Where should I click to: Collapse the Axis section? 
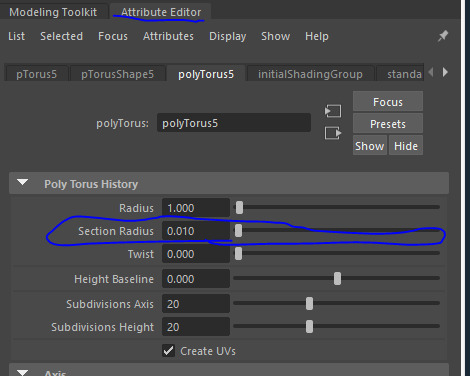(23, 372)
